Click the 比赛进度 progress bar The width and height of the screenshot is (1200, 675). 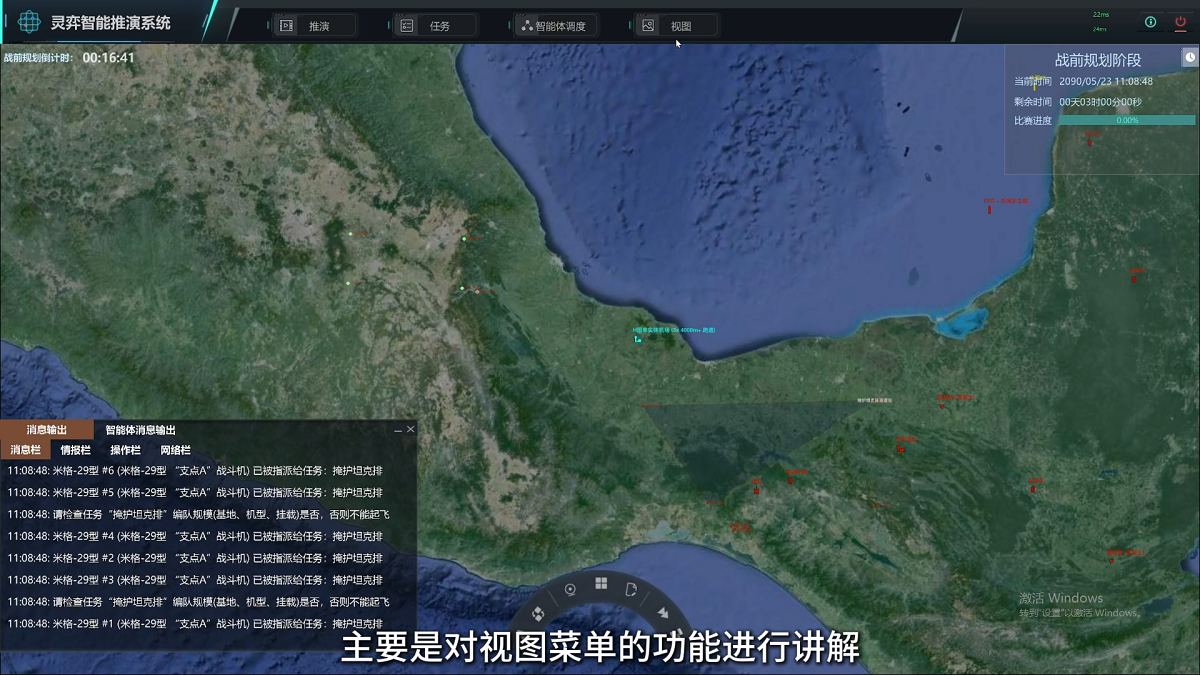click(x=1127, y=120)
